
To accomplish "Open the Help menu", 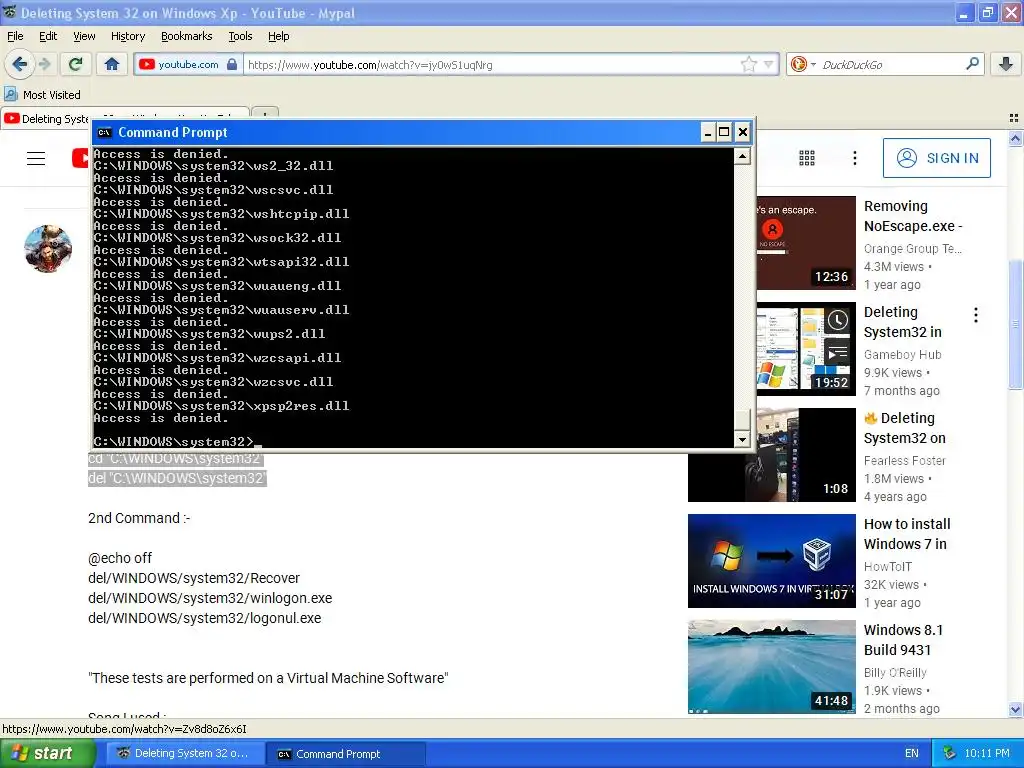I will coord(278,36).
